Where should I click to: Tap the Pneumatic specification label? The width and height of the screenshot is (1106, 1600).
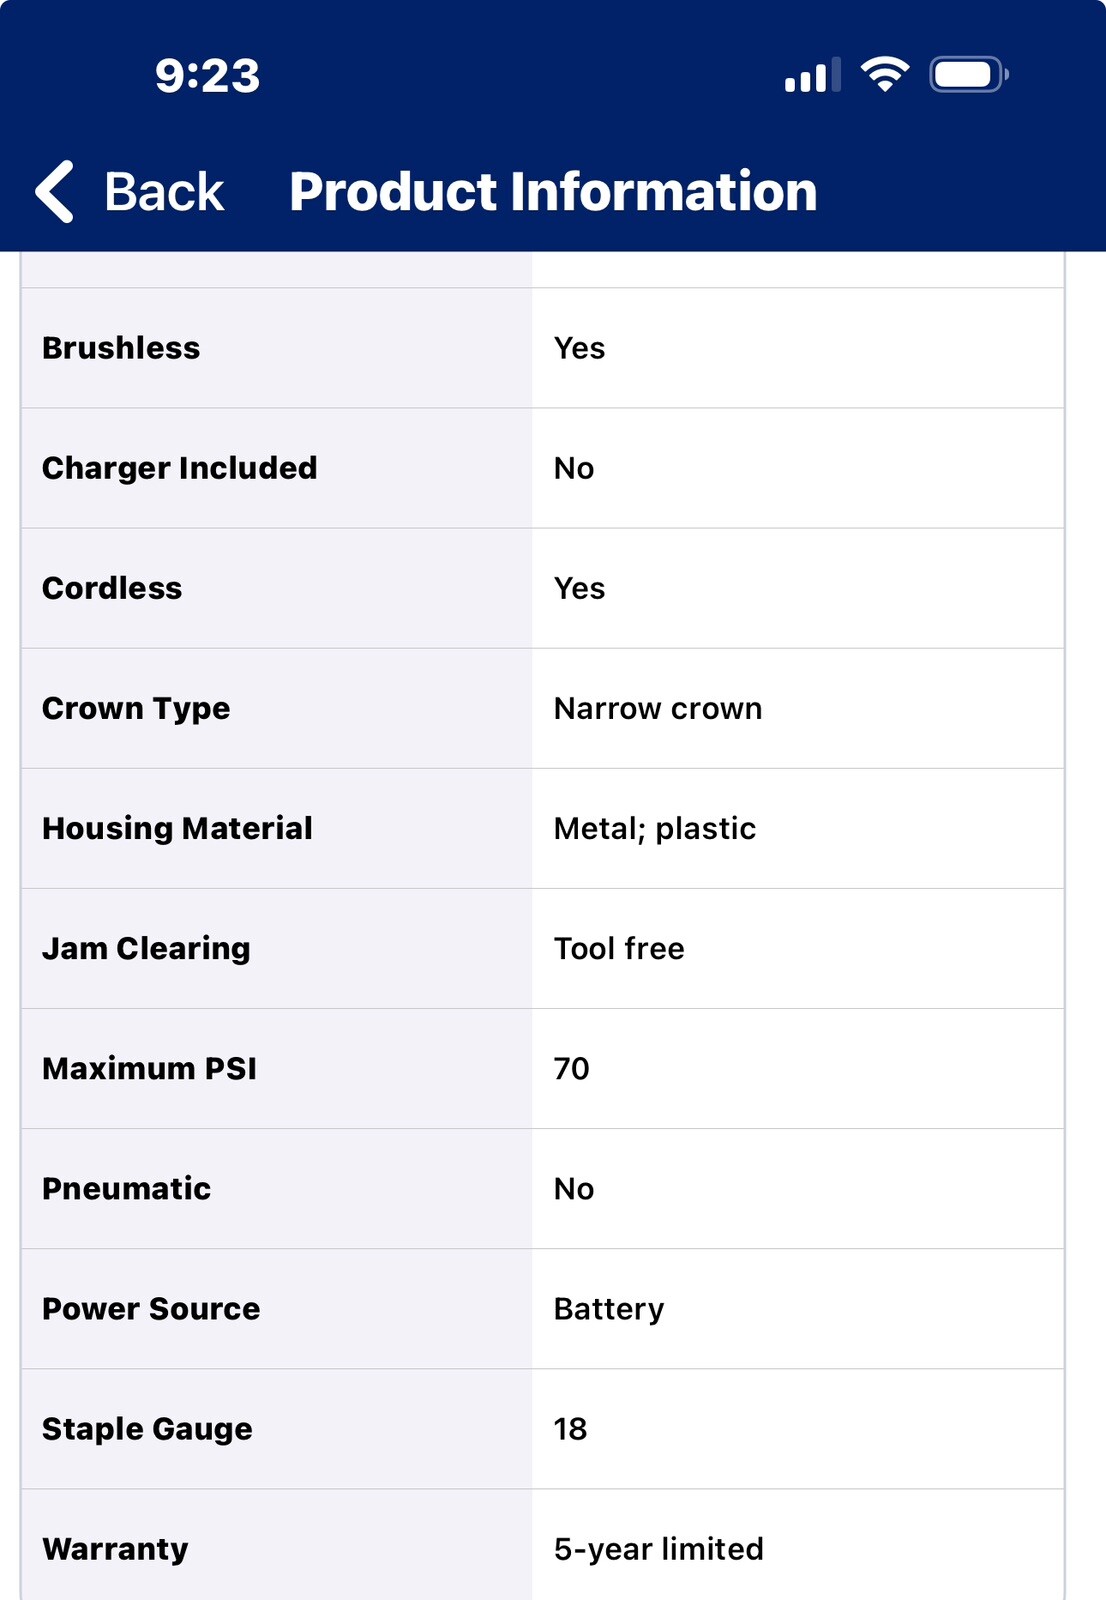[126, 1189]
